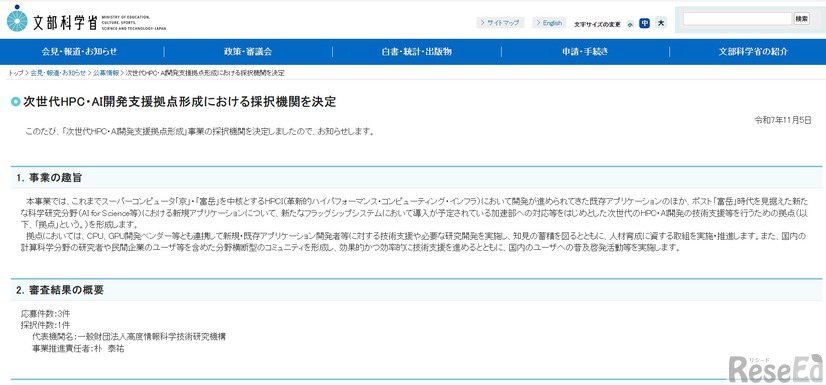Open the 公募情報 breadcrumb link
Viewport: 826px width, 385px height.
coord(106,73)
